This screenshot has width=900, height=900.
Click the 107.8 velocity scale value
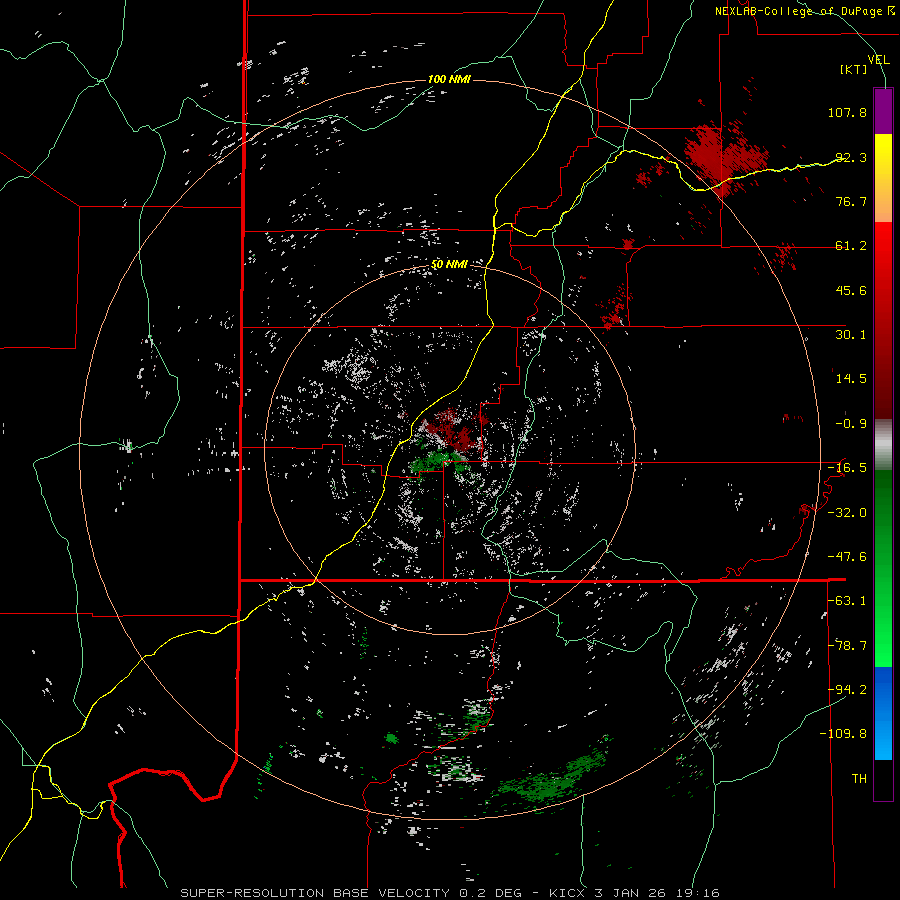[x=847, y=112]
